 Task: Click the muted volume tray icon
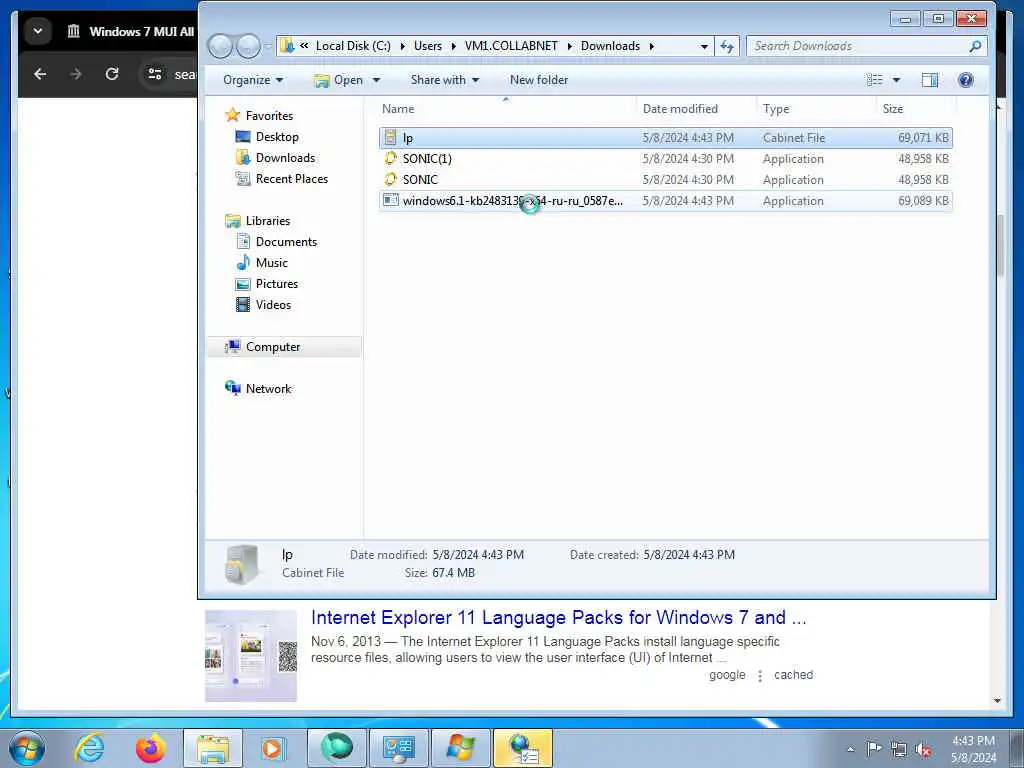coord(923,749)
